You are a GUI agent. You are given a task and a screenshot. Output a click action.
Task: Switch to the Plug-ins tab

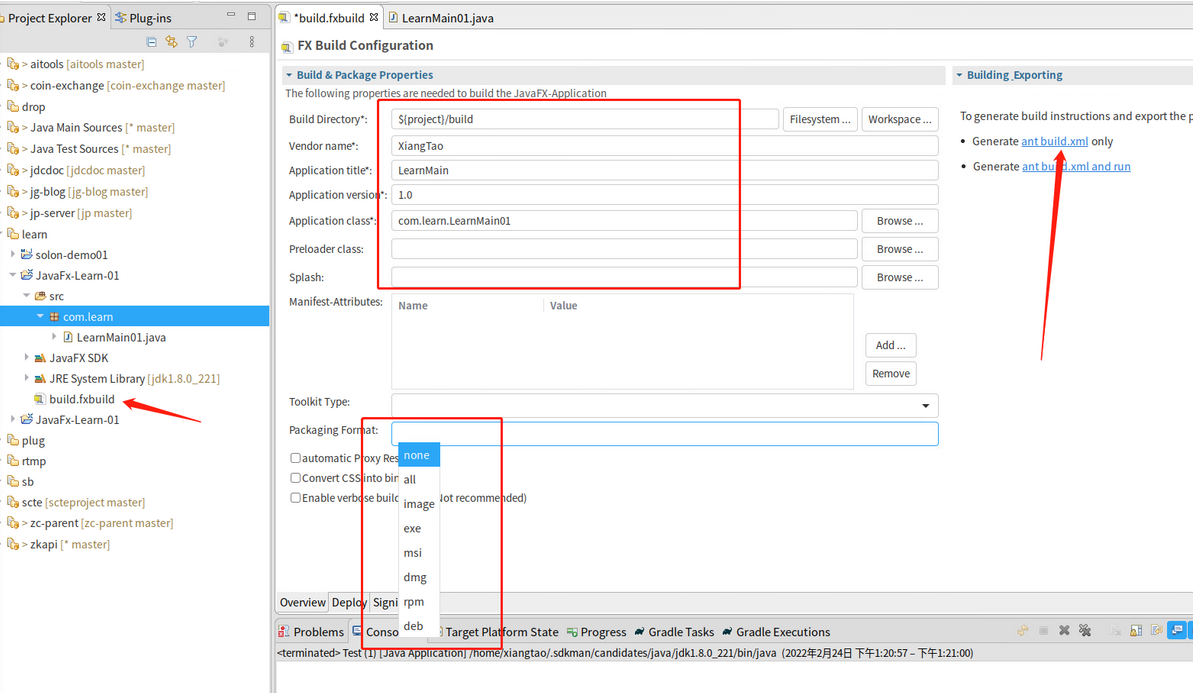point(143,17)
